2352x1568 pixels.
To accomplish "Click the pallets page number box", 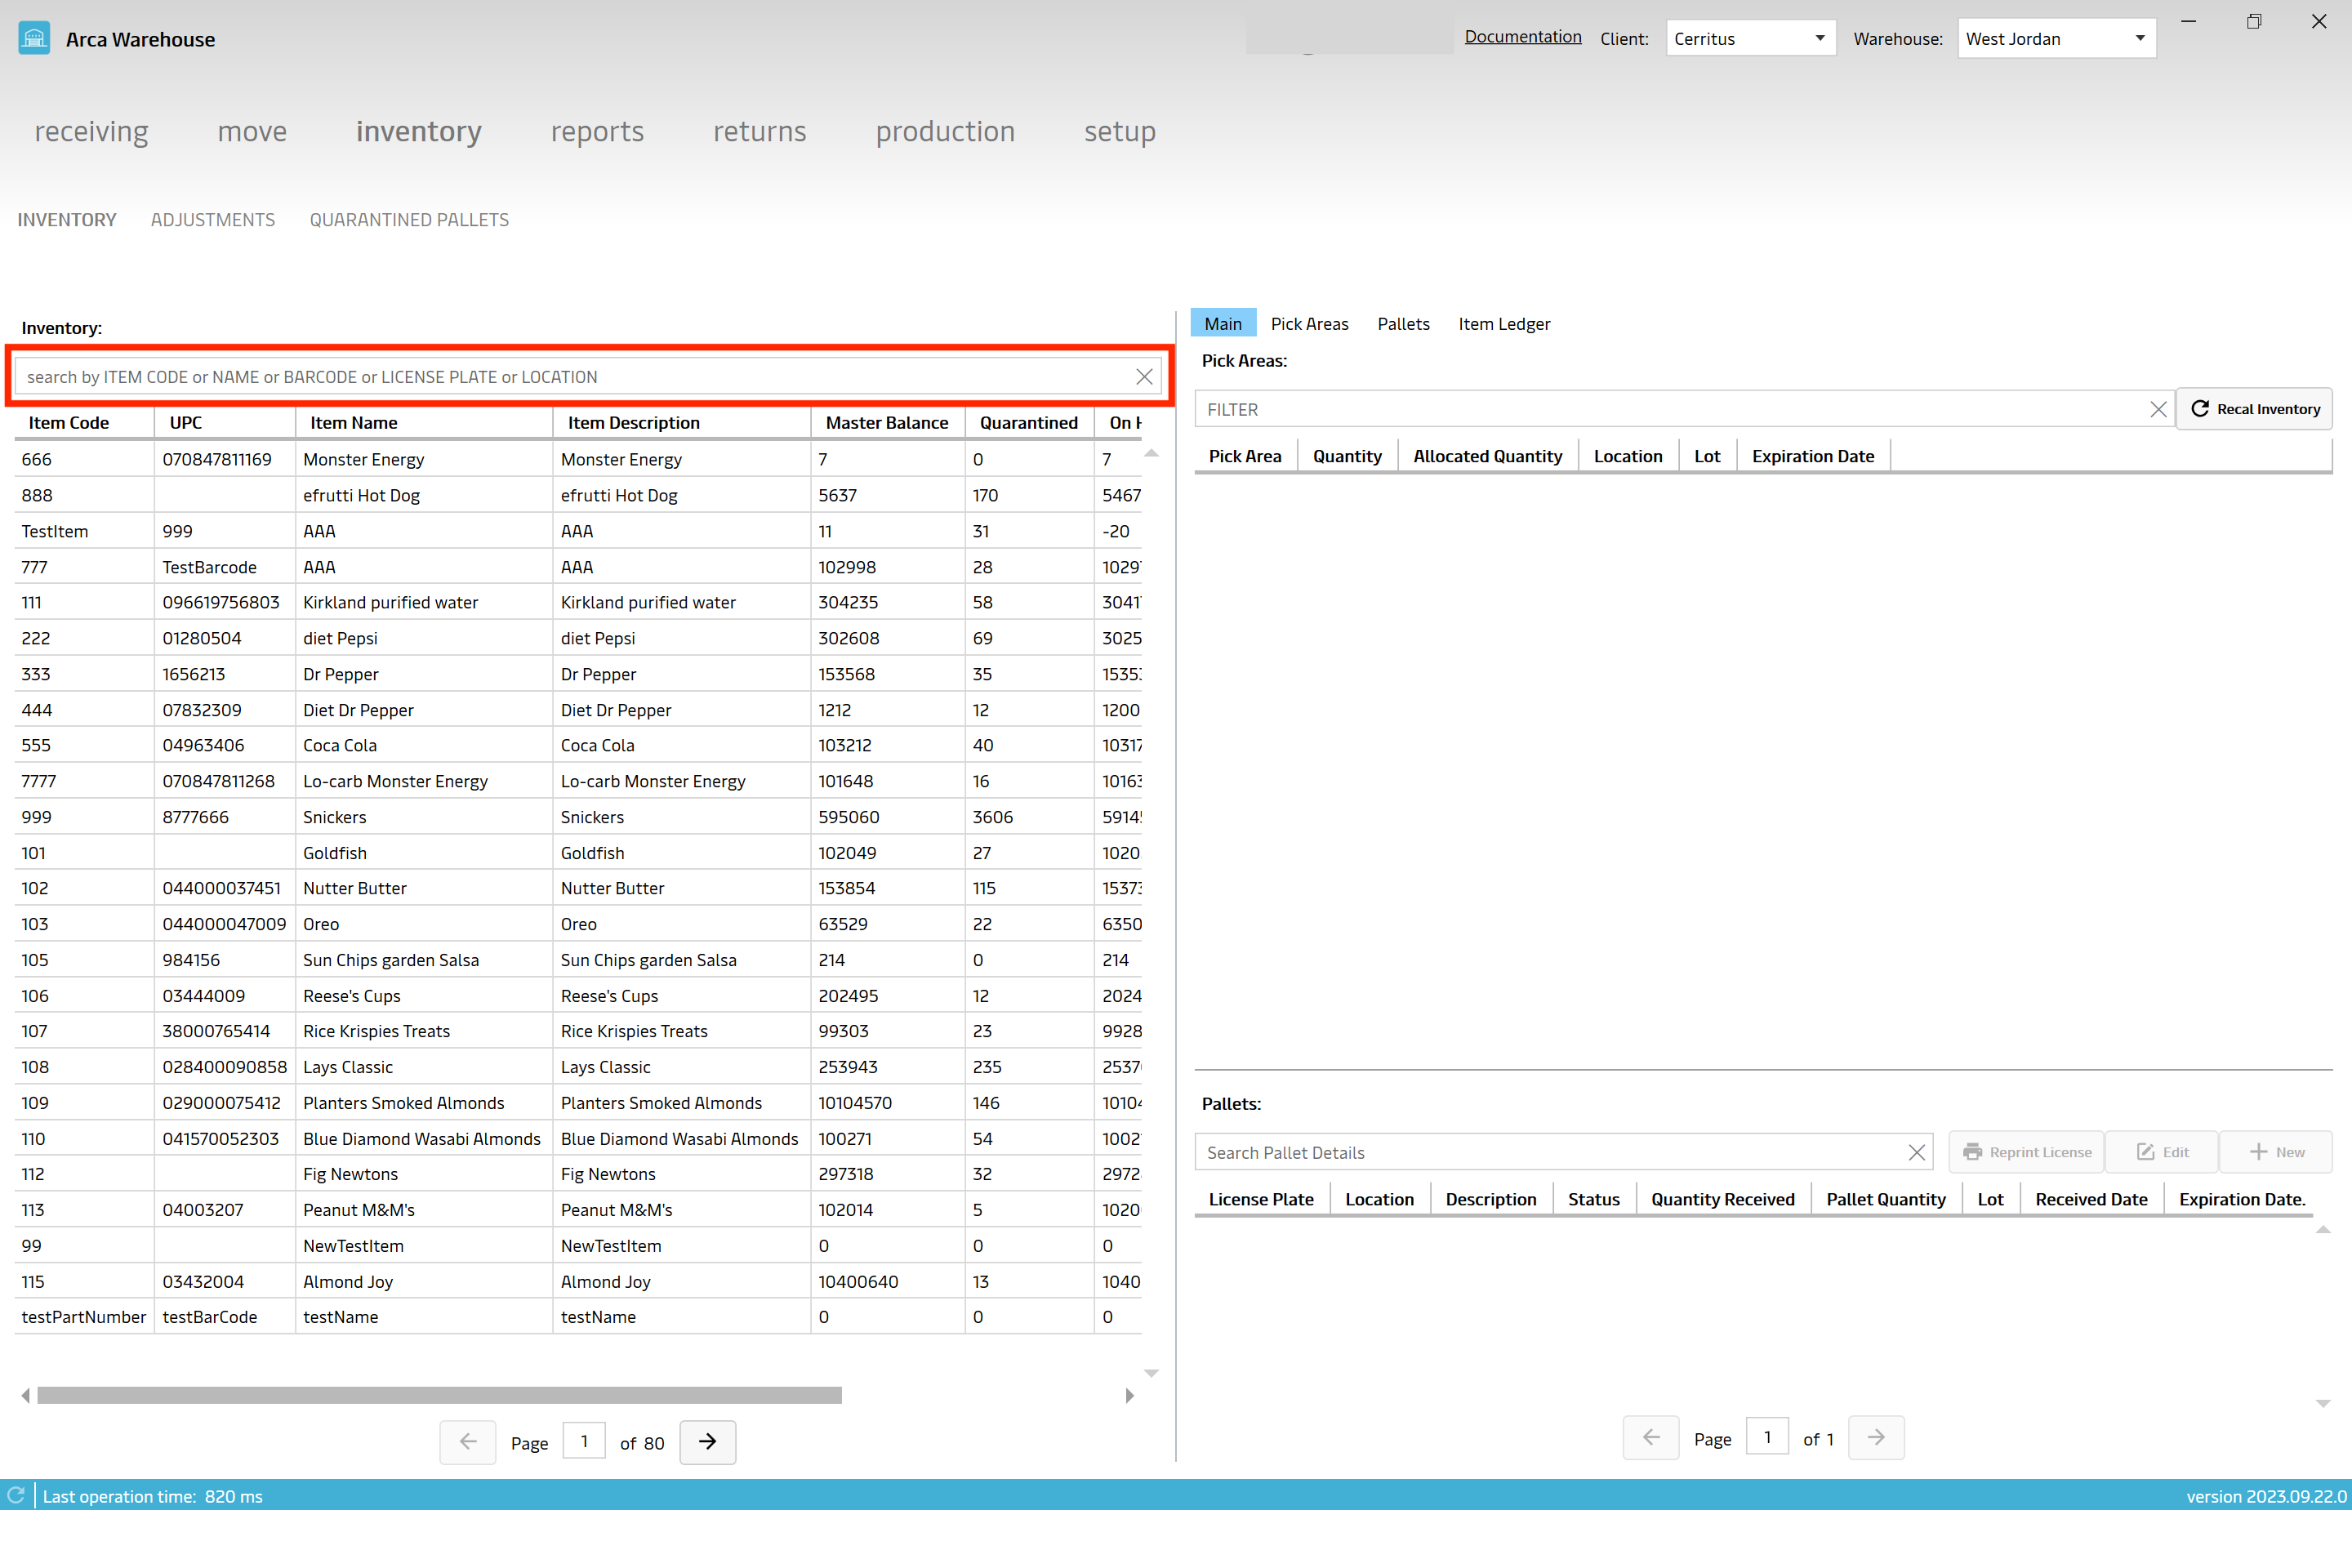I will coord(1767,1437).
